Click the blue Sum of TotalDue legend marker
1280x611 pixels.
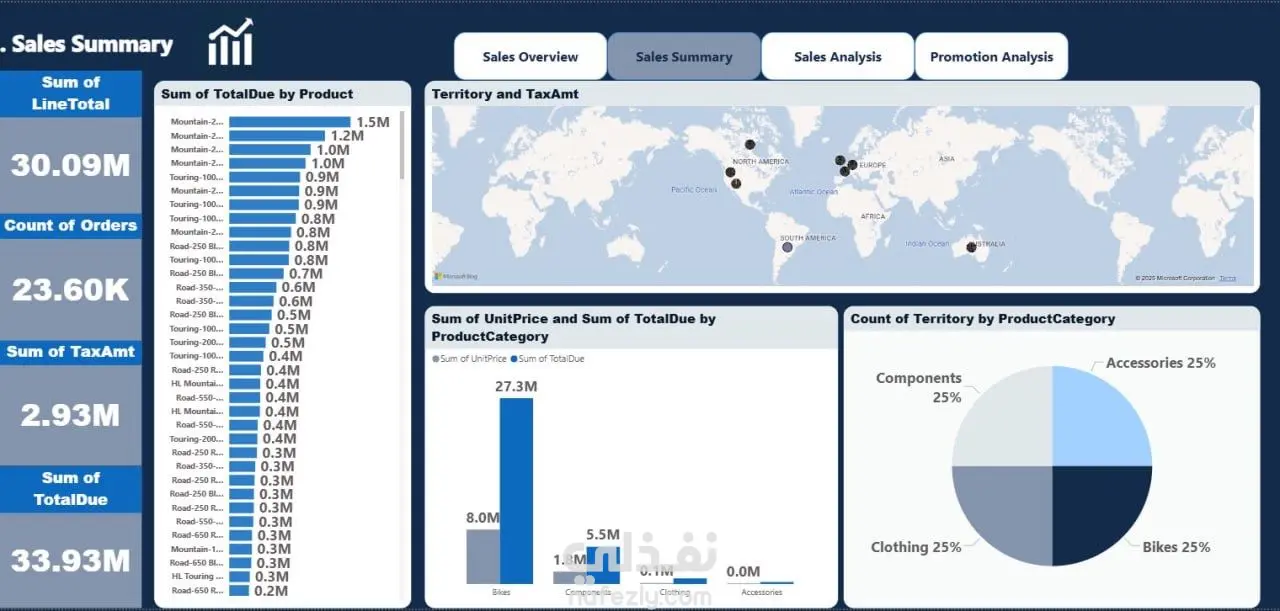(514, 358)
